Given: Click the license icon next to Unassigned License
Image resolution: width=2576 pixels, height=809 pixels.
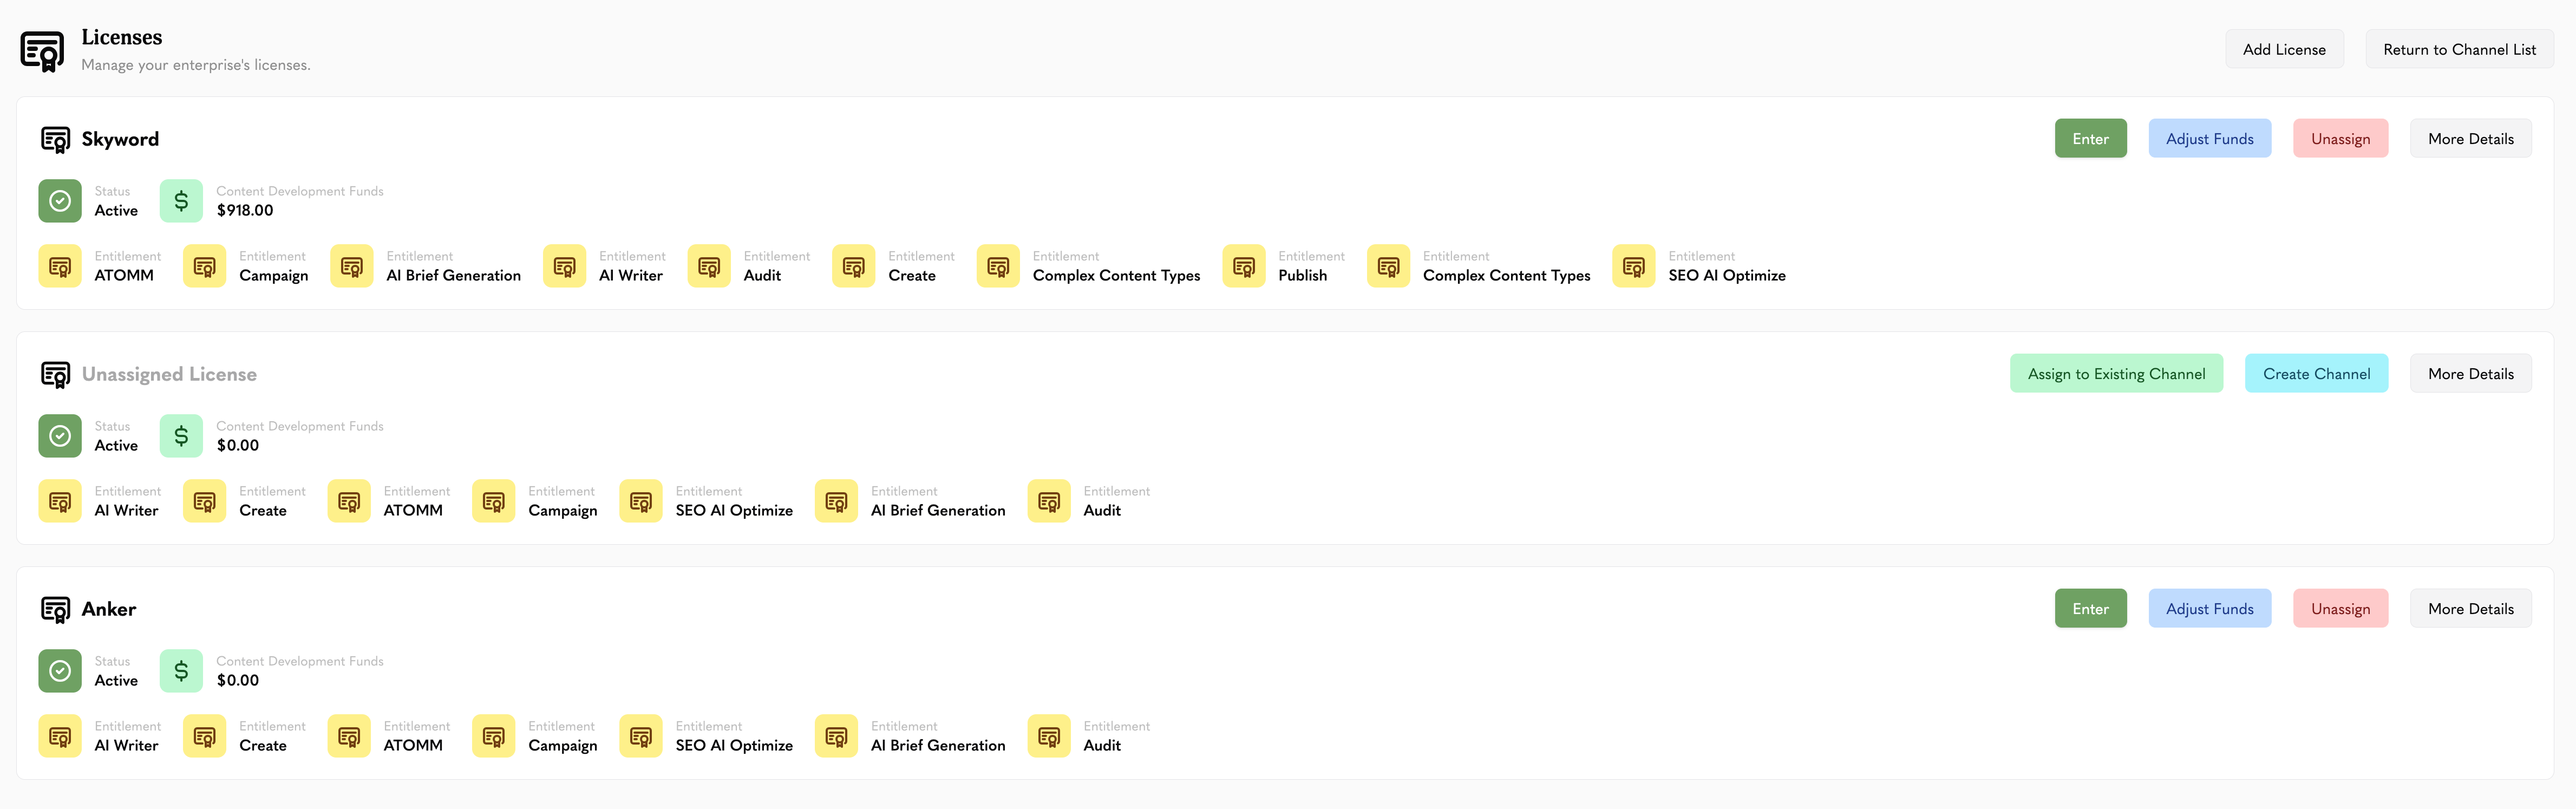Looking at the screenshot, I should coord(55,374).
